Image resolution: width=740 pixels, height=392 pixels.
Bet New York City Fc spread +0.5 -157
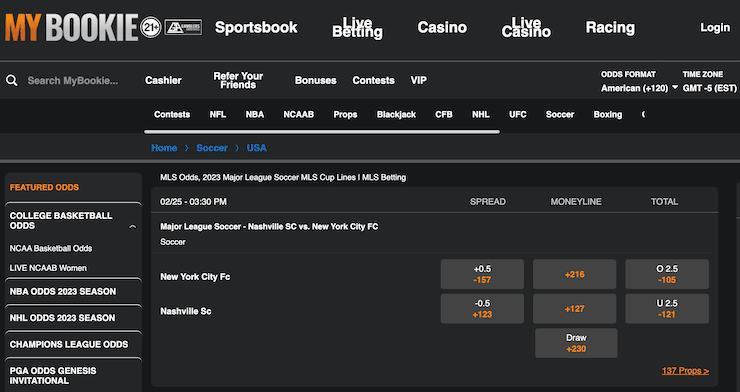[482, 274]
